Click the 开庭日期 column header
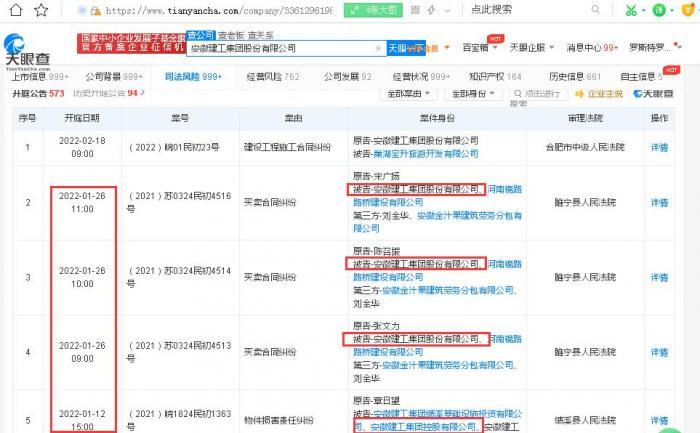700x433 pixels. (x=82, y=118)
